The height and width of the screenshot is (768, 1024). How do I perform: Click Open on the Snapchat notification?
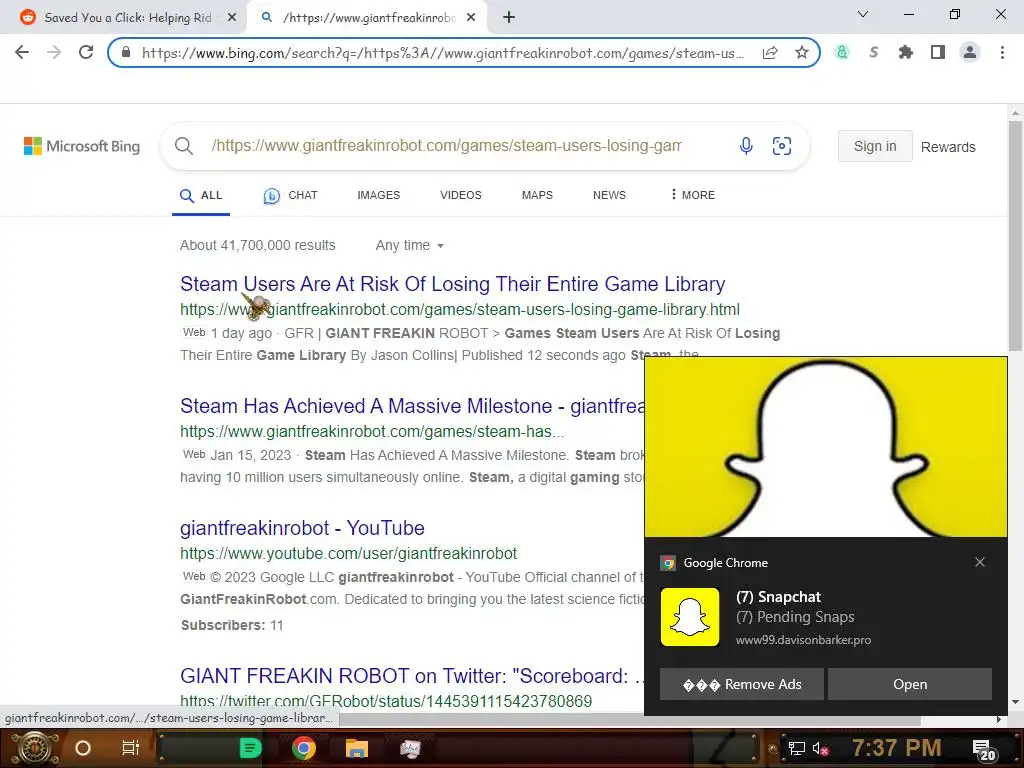pyautogui.click(x=910, y=684)
